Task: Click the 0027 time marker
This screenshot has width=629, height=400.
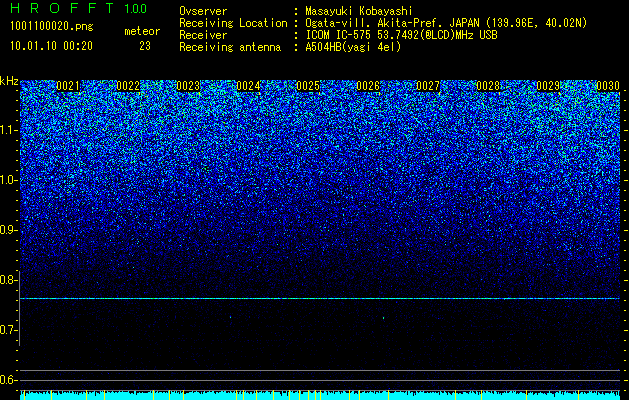Action: [428, 86]
